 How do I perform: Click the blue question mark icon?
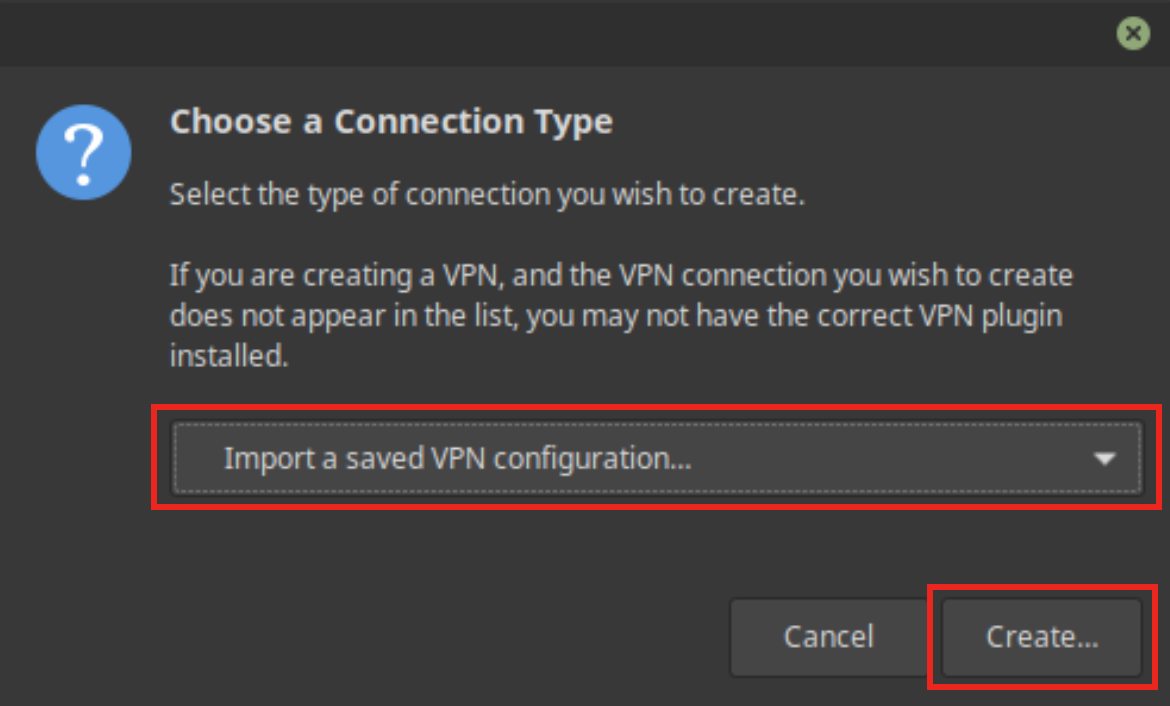pos(83,153)
